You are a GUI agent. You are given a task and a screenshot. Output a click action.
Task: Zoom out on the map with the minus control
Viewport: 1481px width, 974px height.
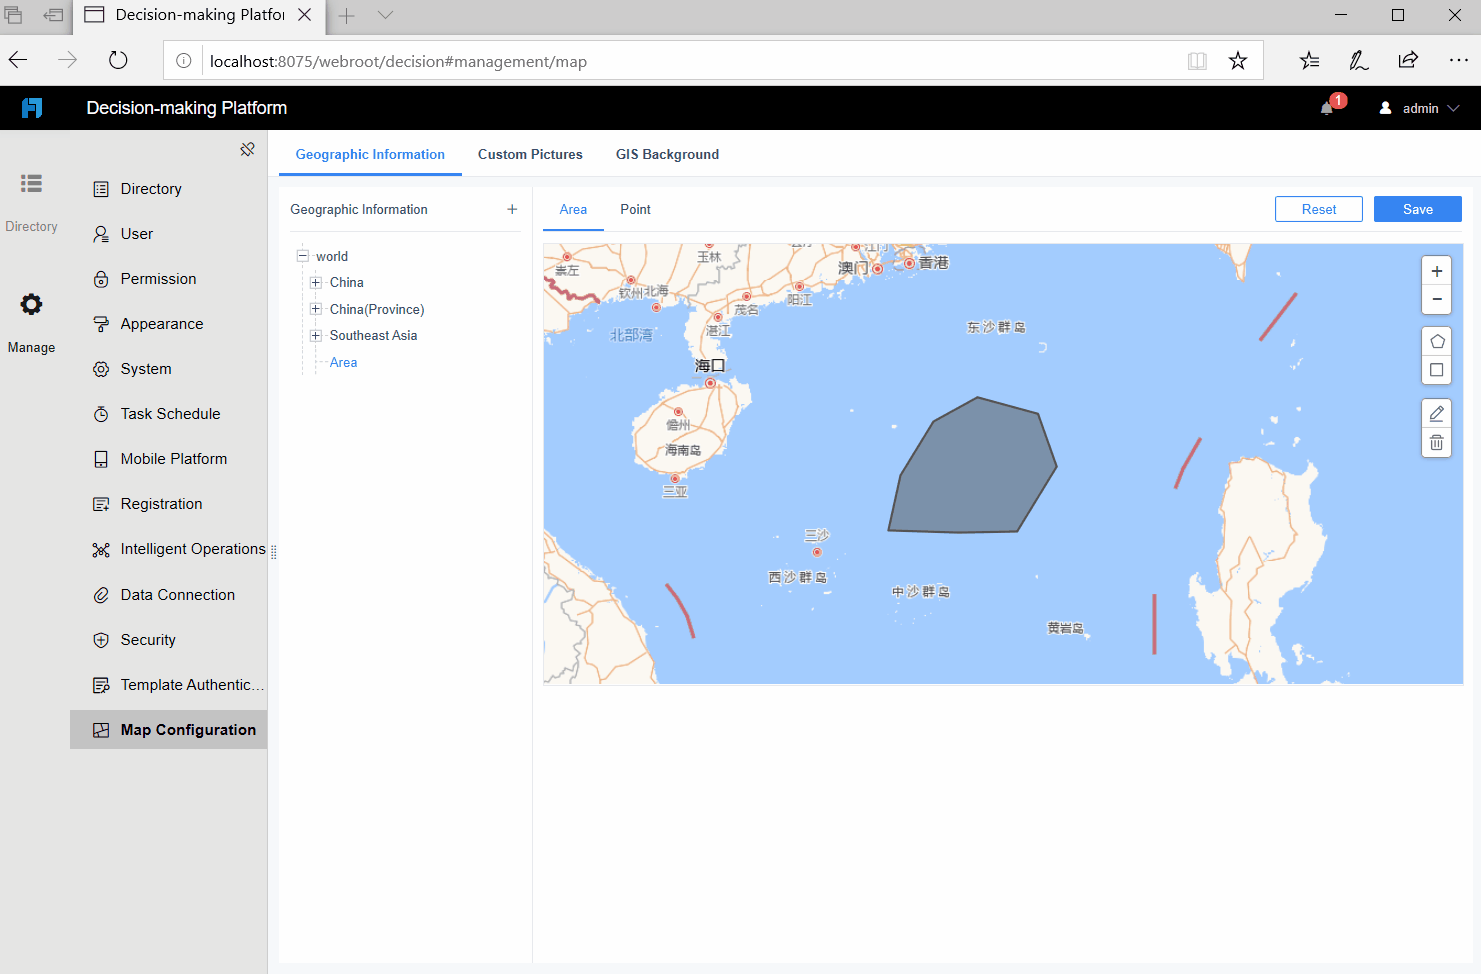click(x=1436, y=299)
